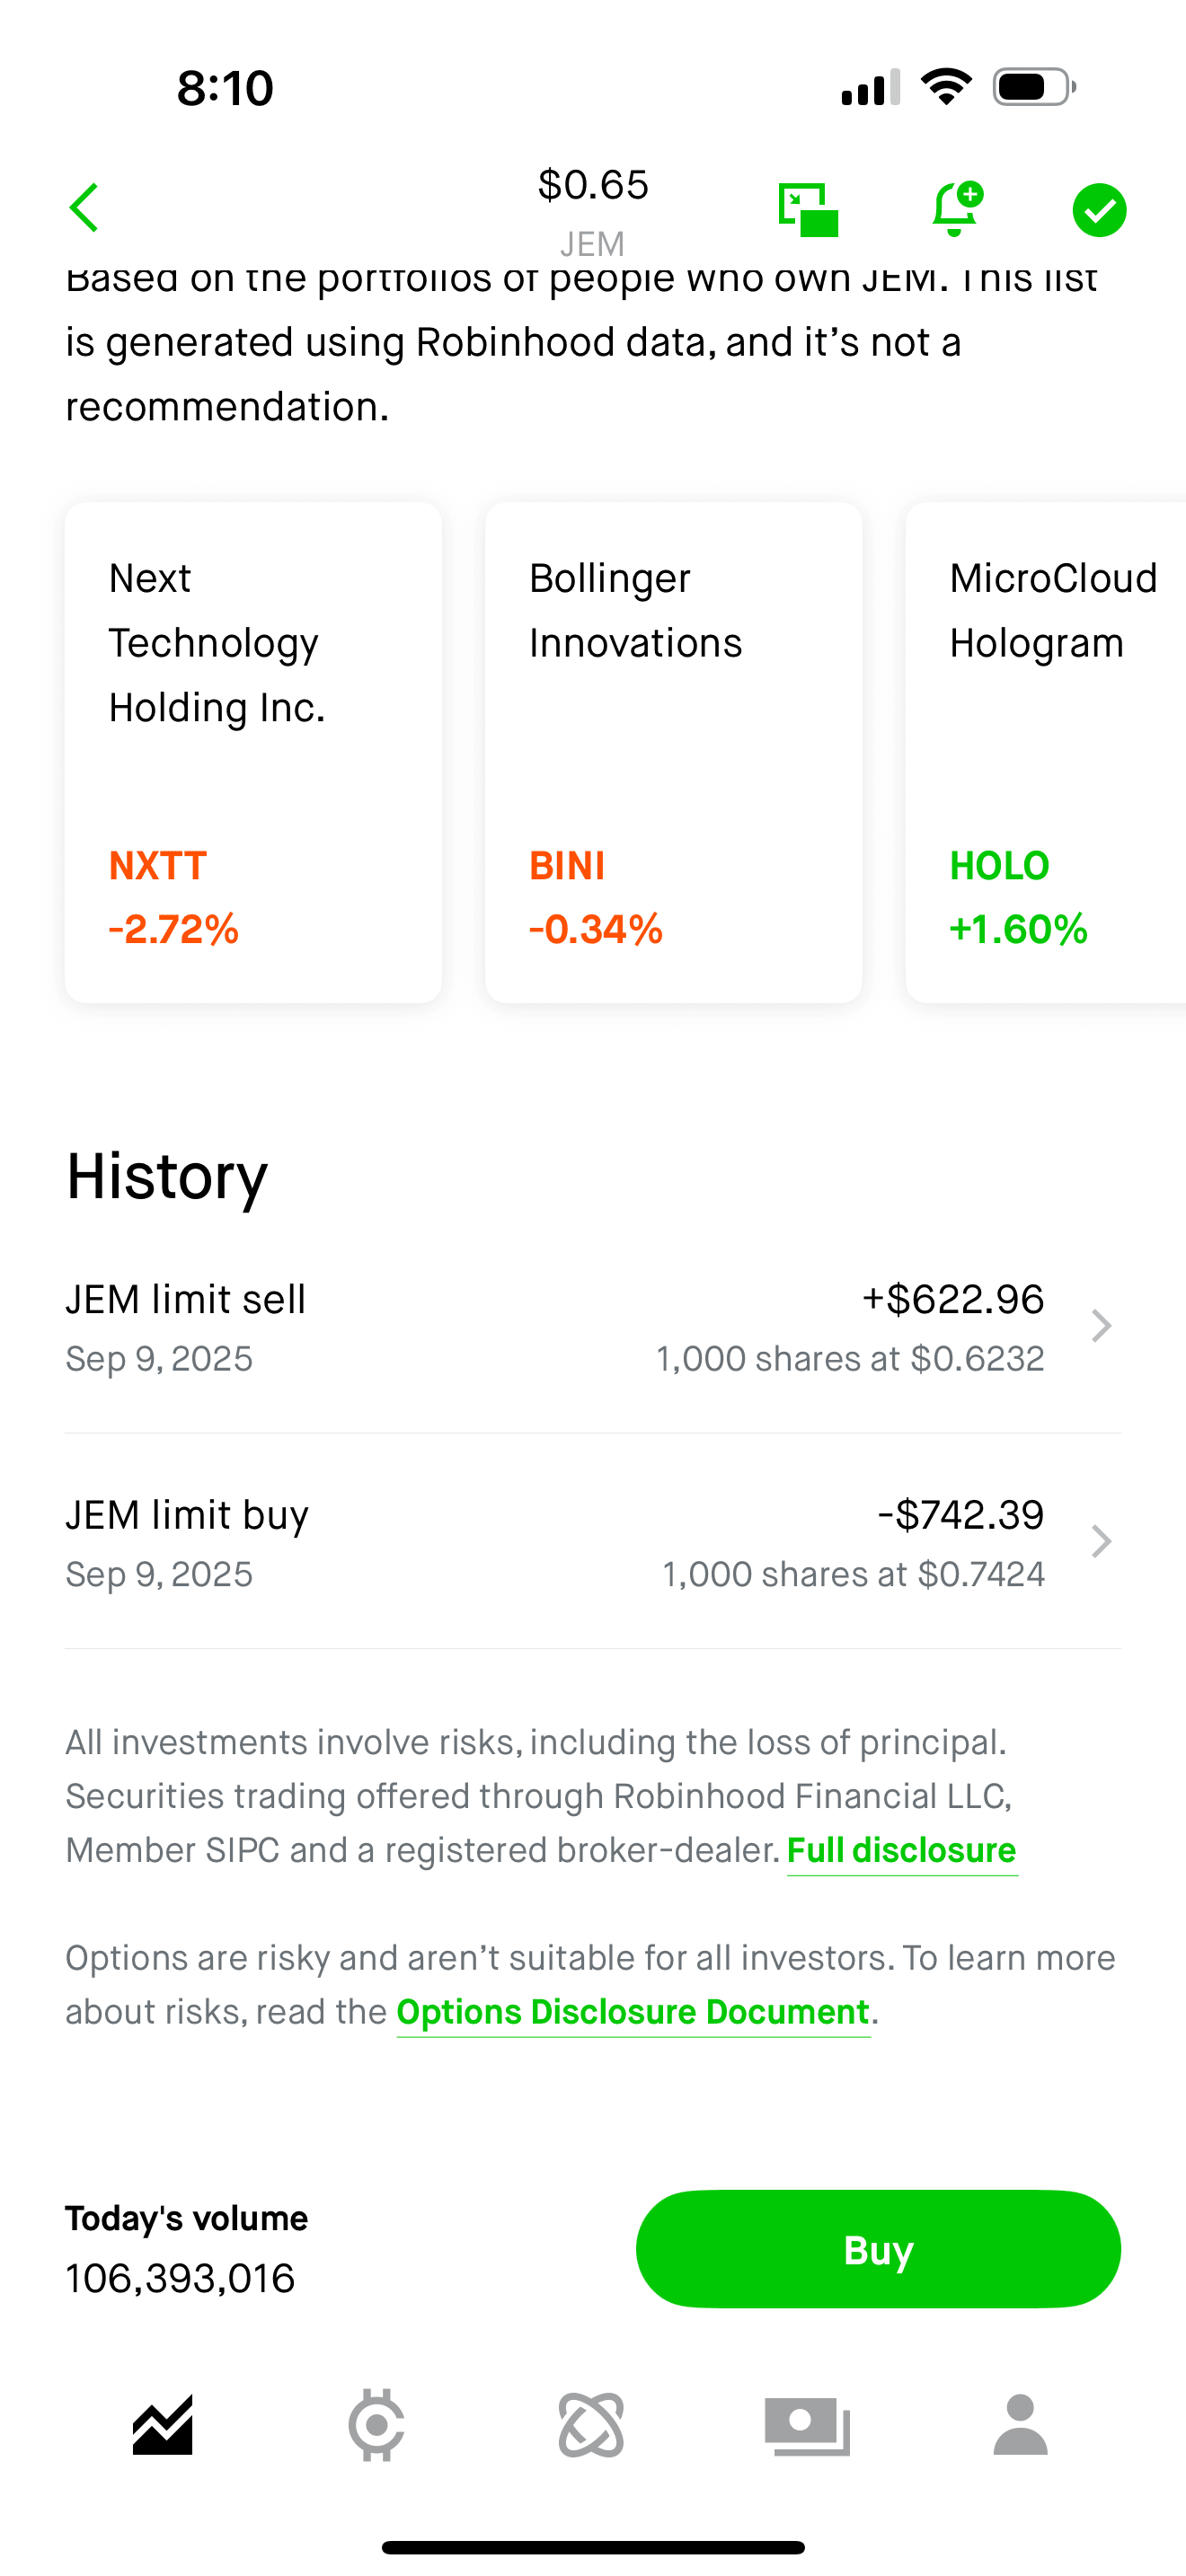
Task: Expand JEM limit sell order chevron
Action: (1101, 1326)
